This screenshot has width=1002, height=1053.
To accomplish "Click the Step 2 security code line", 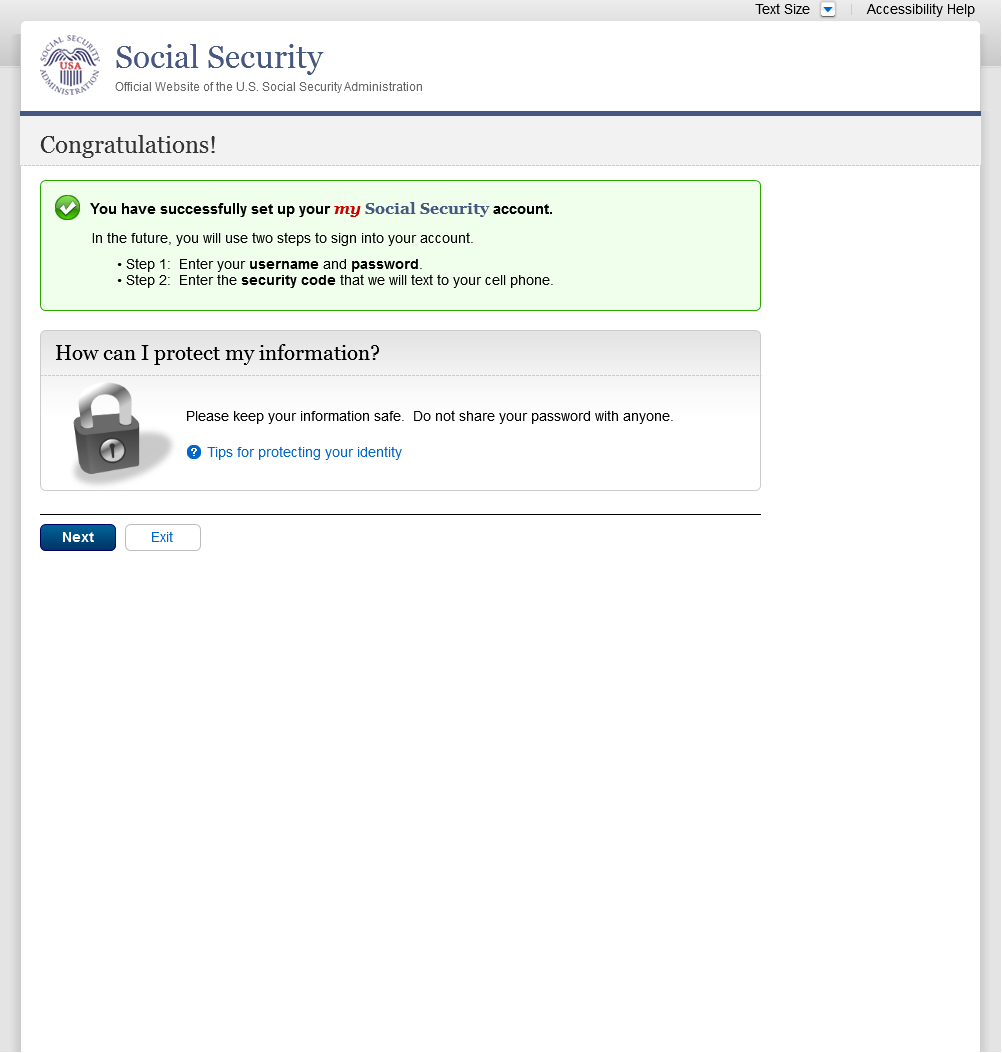I will 339,281.
